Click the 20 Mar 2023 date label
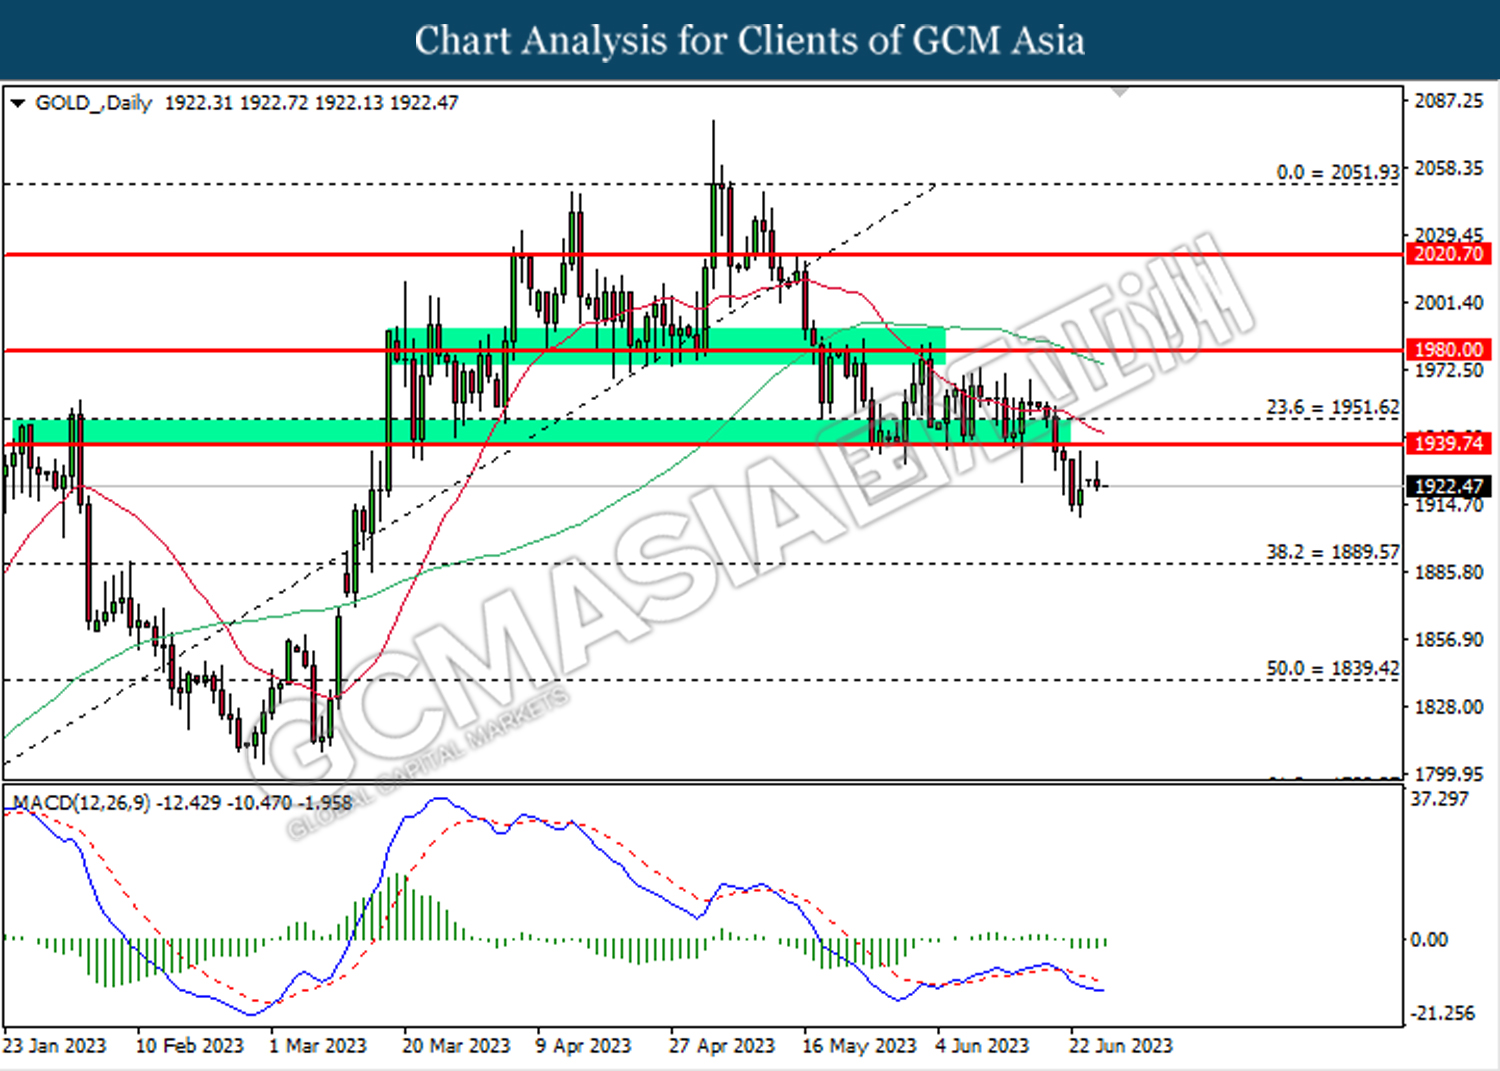Viewport: 1500px width, 1071px height. [456, 1046]
